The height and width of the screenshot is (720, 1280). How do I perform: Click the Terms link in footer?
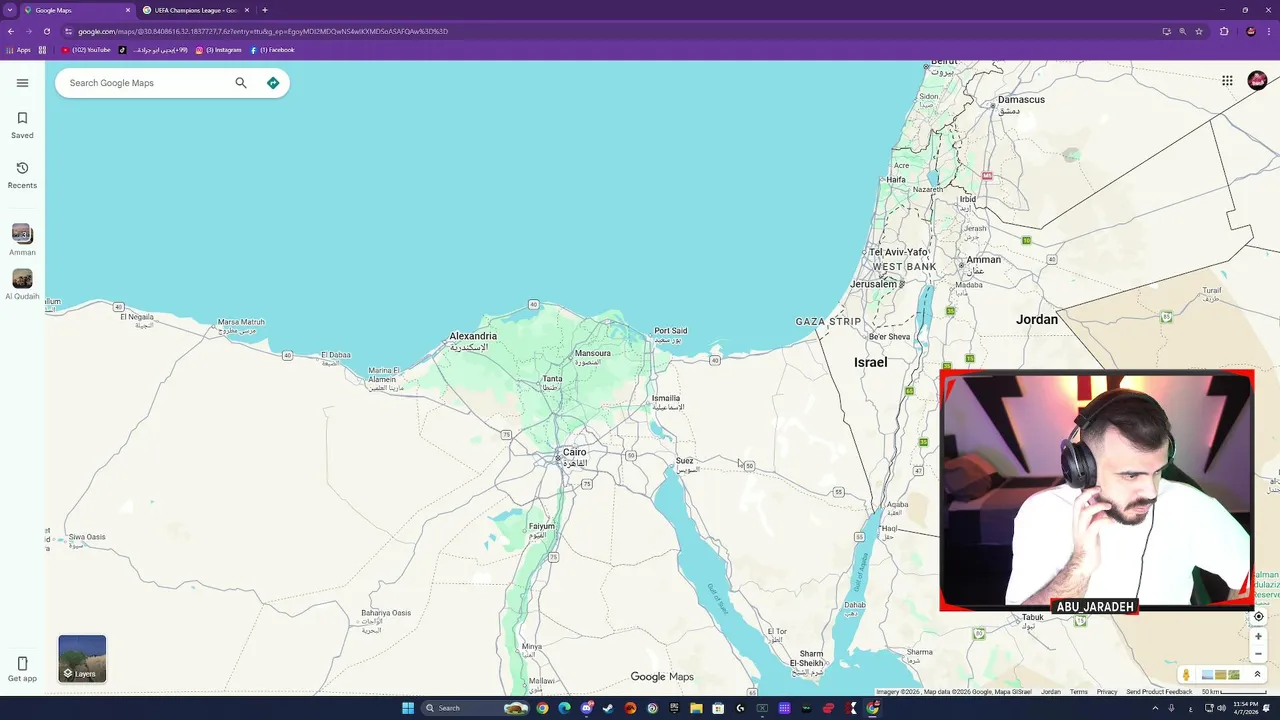(1078, 692)
